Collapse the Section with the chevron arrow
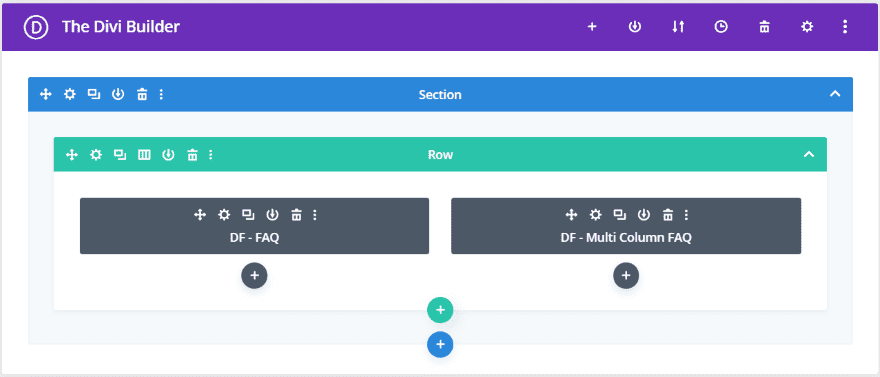This screenshot has height=377, width=880. pyautogui.click(x=835, y=94)
